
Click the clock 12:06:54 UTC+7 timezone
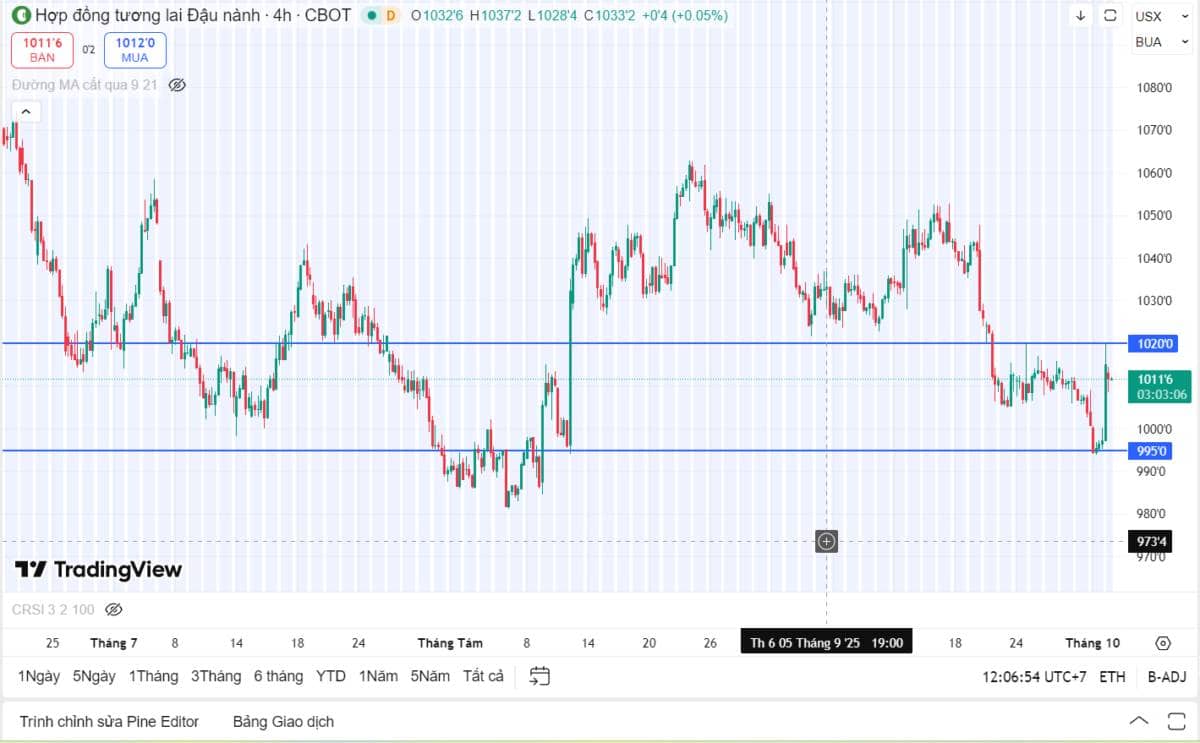1034,677
